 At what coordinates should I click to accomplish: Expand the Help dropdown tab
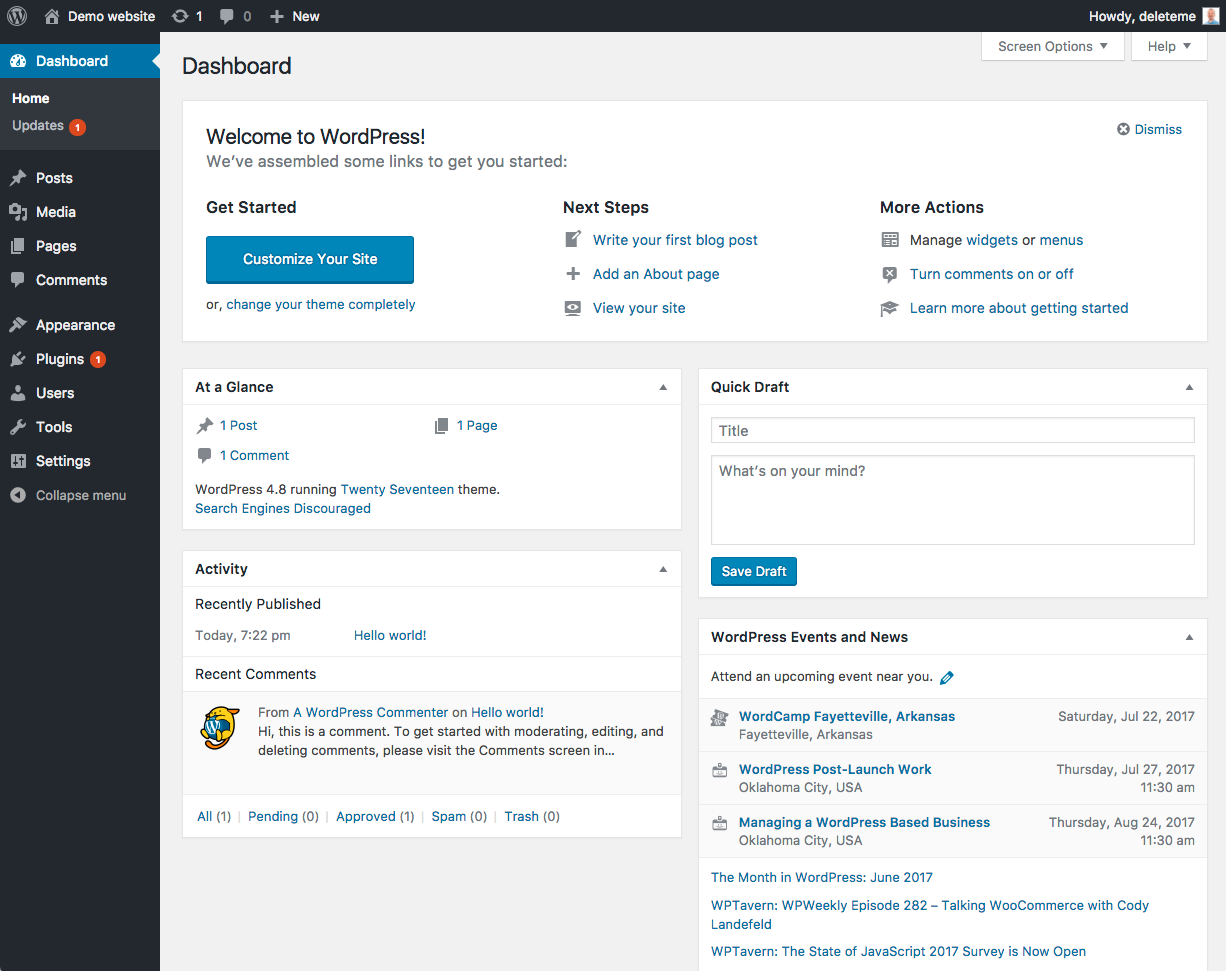click(x=1168, y=46)
